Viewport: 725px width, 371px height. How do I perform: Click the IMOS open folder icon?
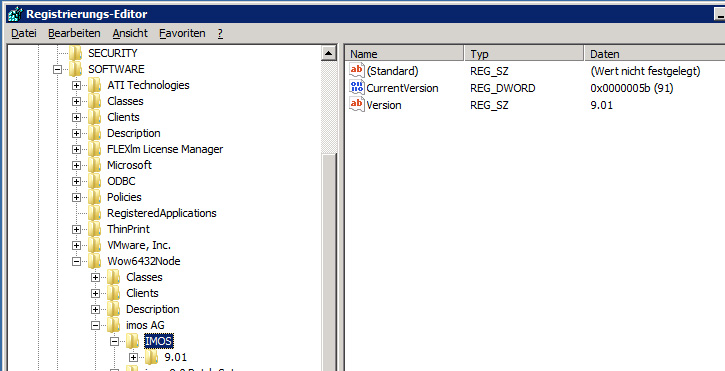click(133, 342)
